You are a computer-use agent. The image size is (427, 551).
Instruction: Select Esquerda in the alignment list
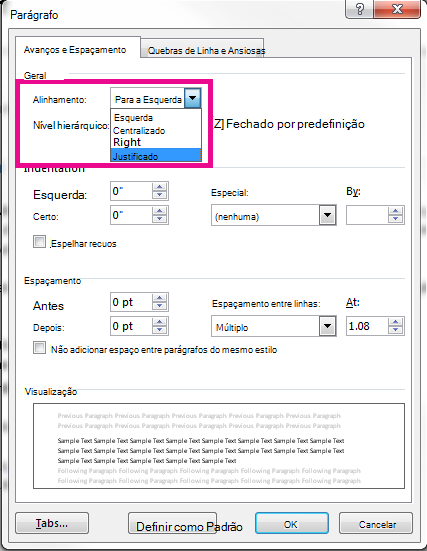(133, 118)
